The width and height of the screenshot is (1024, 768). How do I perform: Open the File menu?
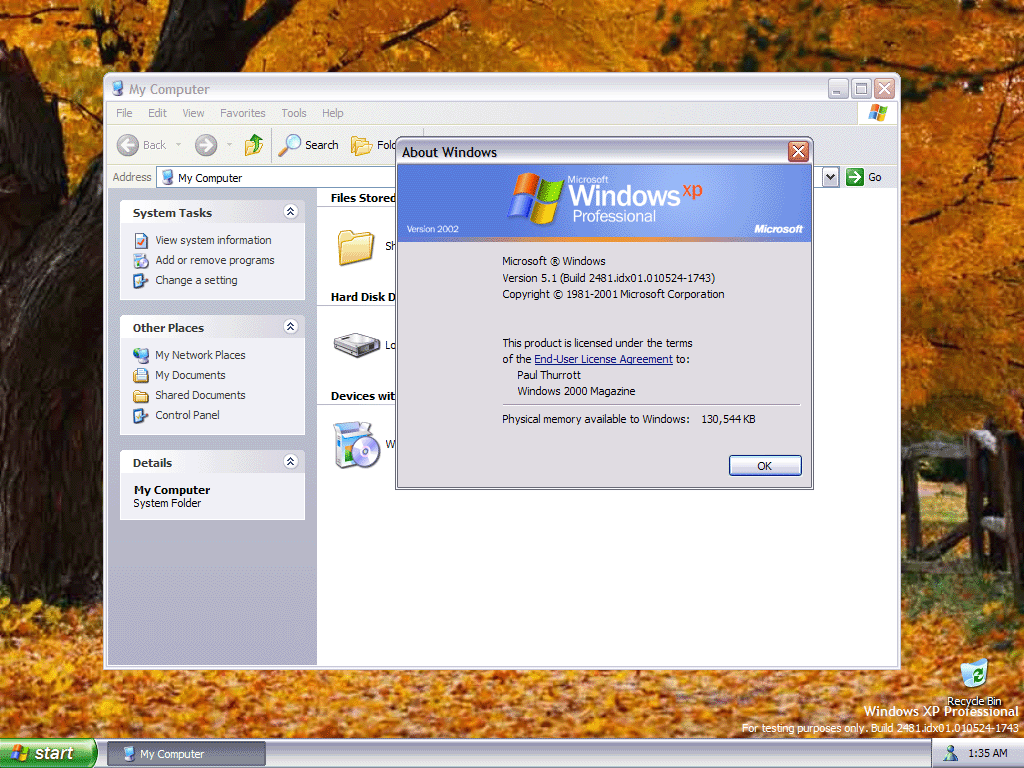[x=124, y=113]
